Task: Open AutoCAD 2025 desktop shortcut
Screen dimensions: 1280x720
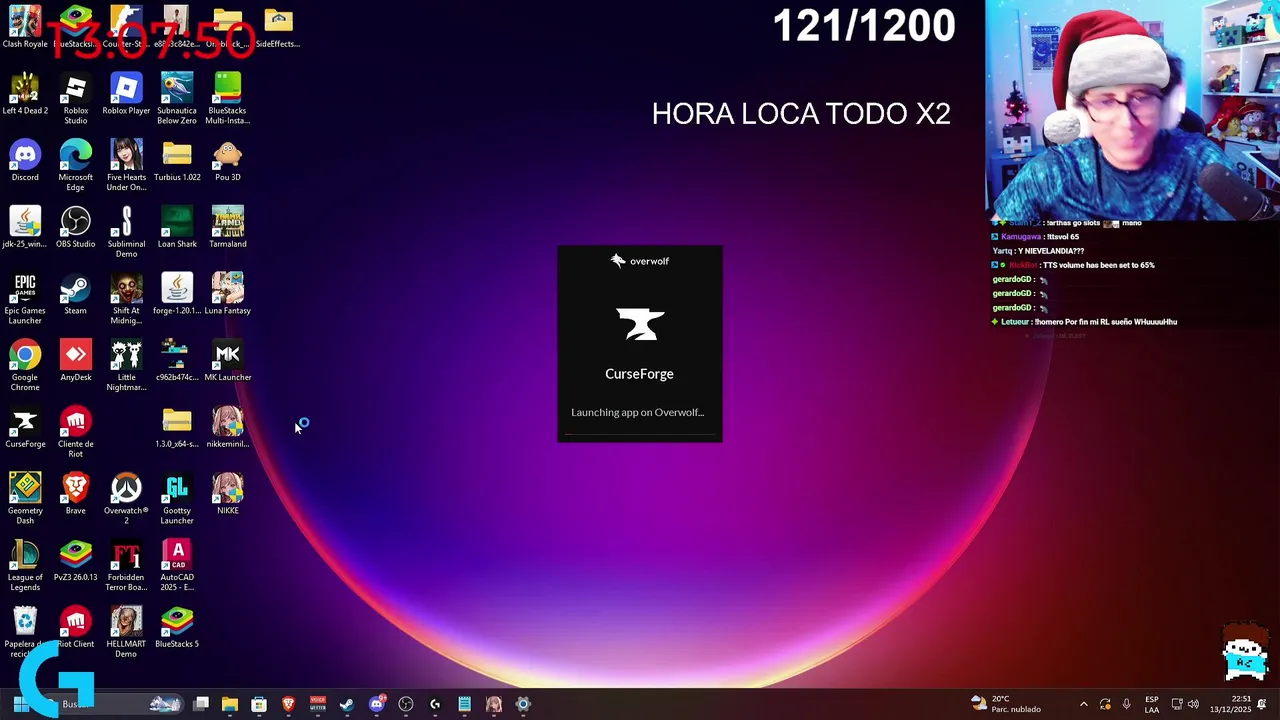Action: point(177,565)
